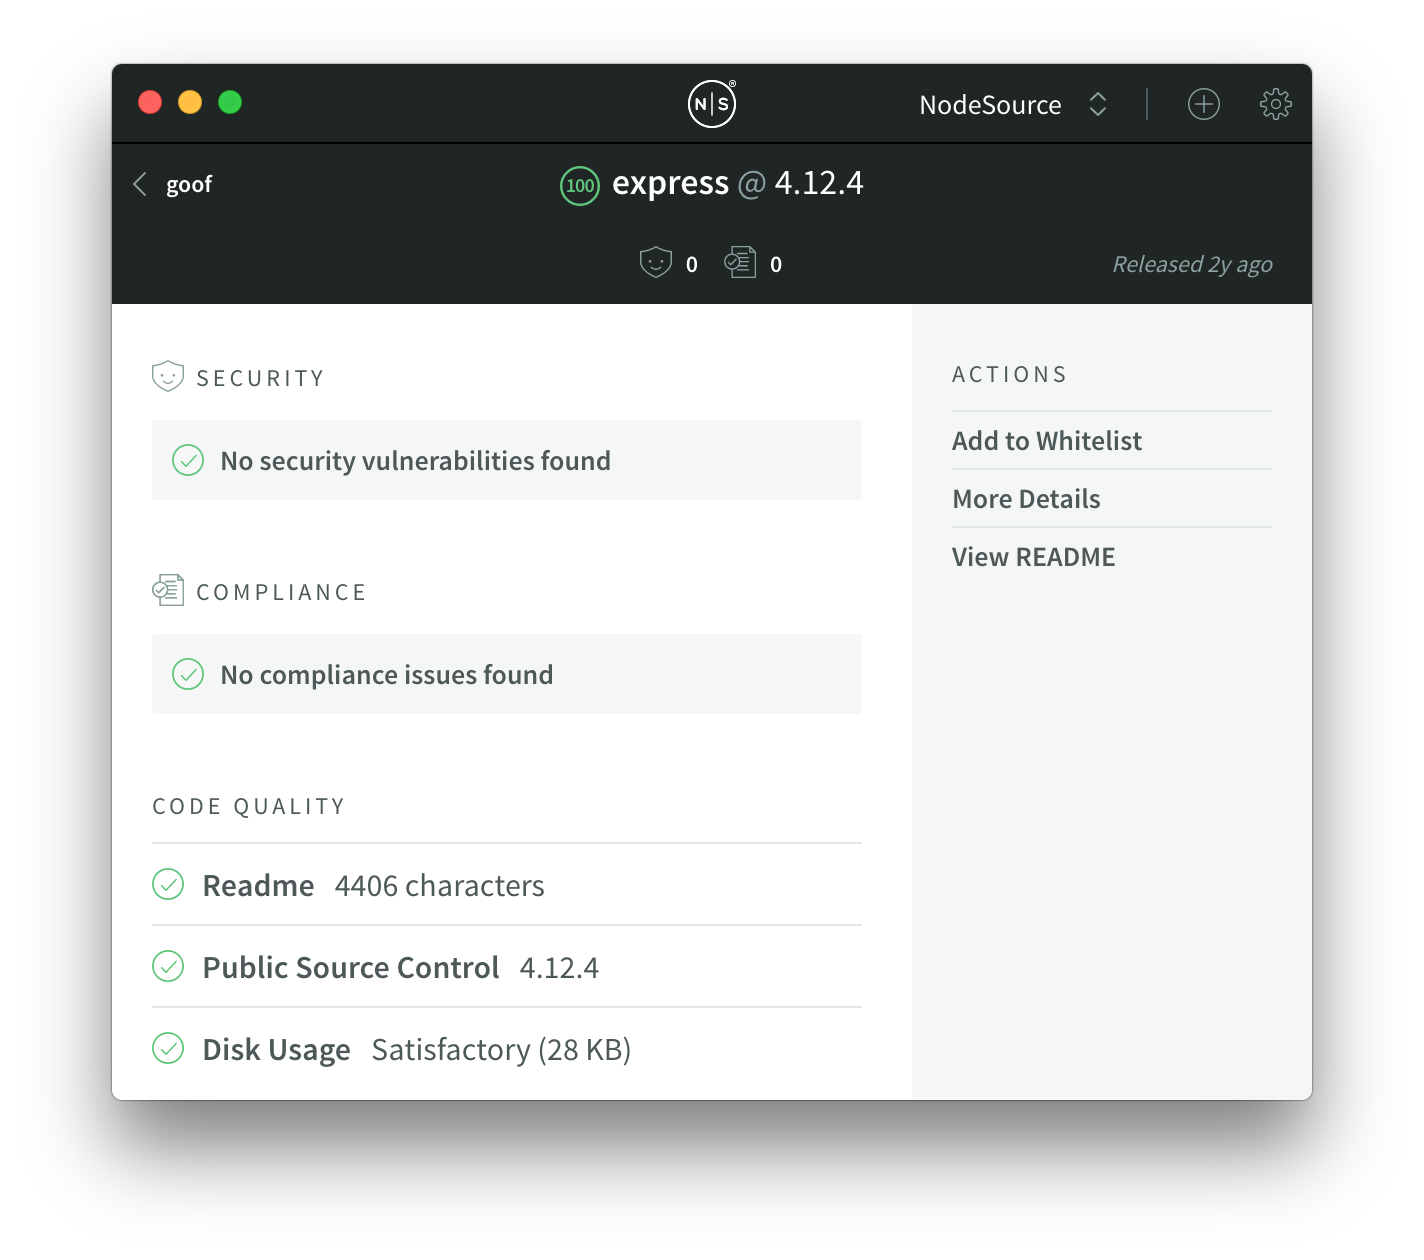
Task: Click the checkmark beside No compliance issues
Action: [x=188, y=674]
